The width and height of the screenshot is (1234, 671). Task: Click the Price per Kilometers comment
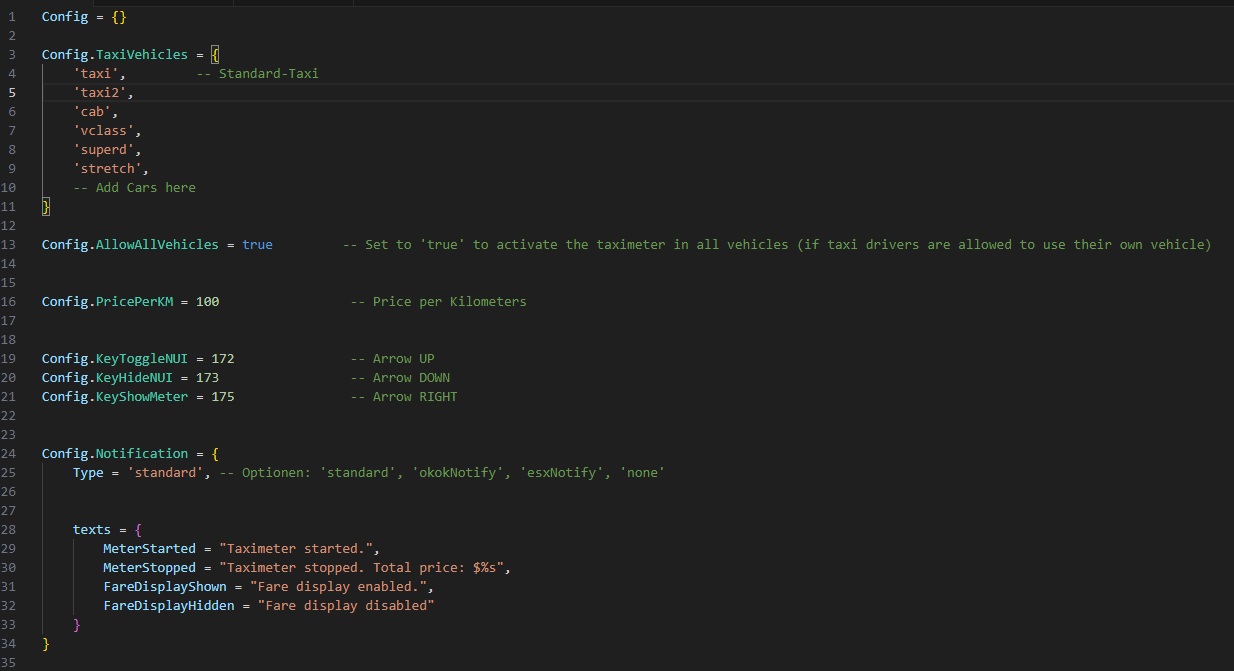(x=438, y=302)
